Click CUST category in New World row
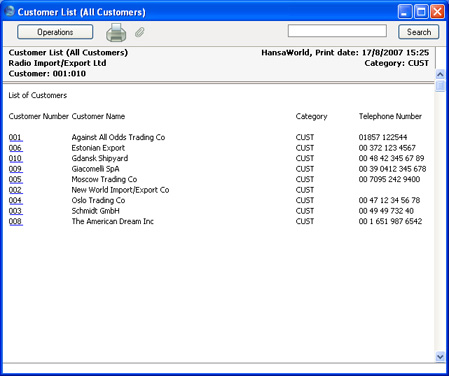Viewport: 449px width, 376px height. (x=305, y=190)
